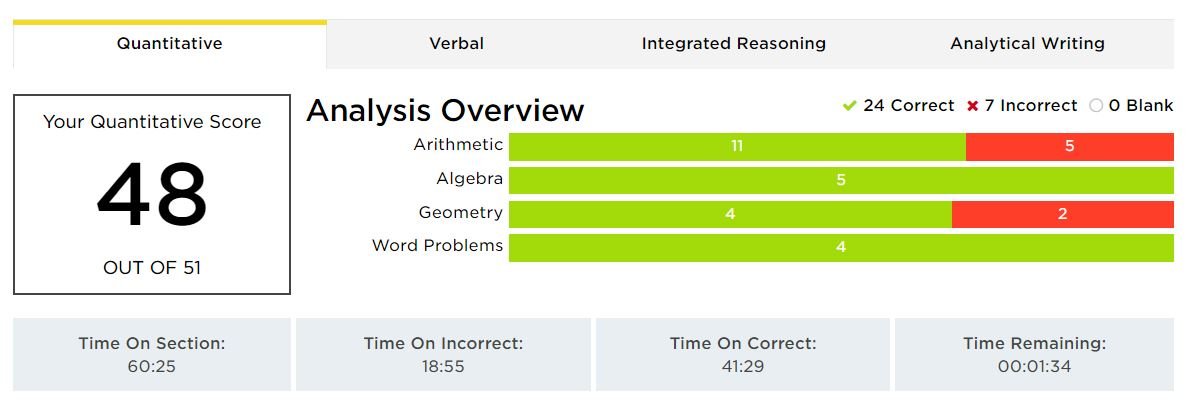Click Geometry red incorrect bar
Viewport: 1201px width, 405px height.
[1062, 213]
